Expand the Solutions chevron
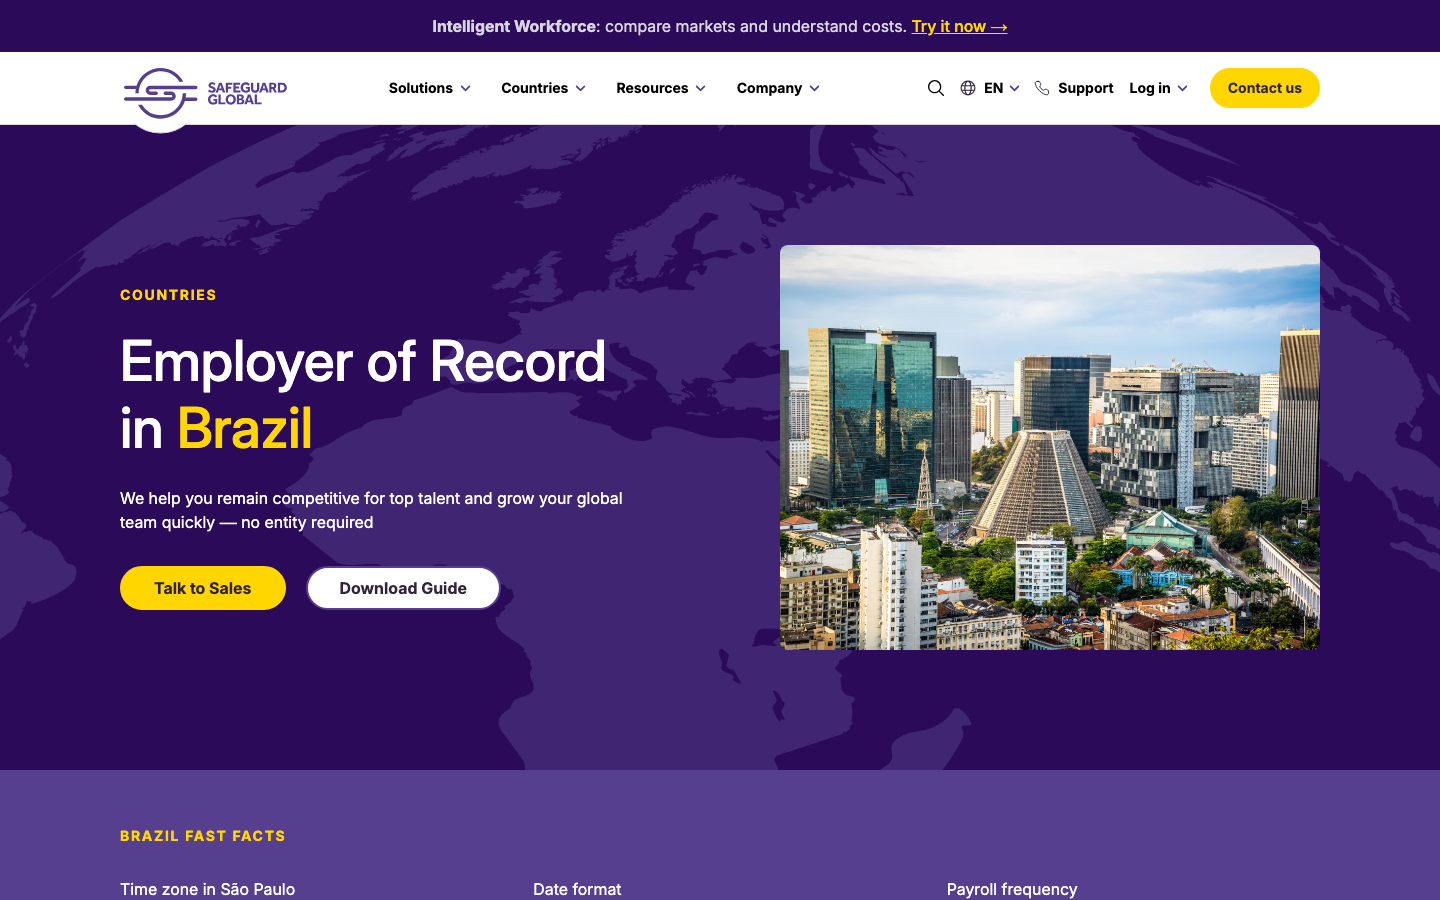Screen dimensions: 1440x900 466,89
